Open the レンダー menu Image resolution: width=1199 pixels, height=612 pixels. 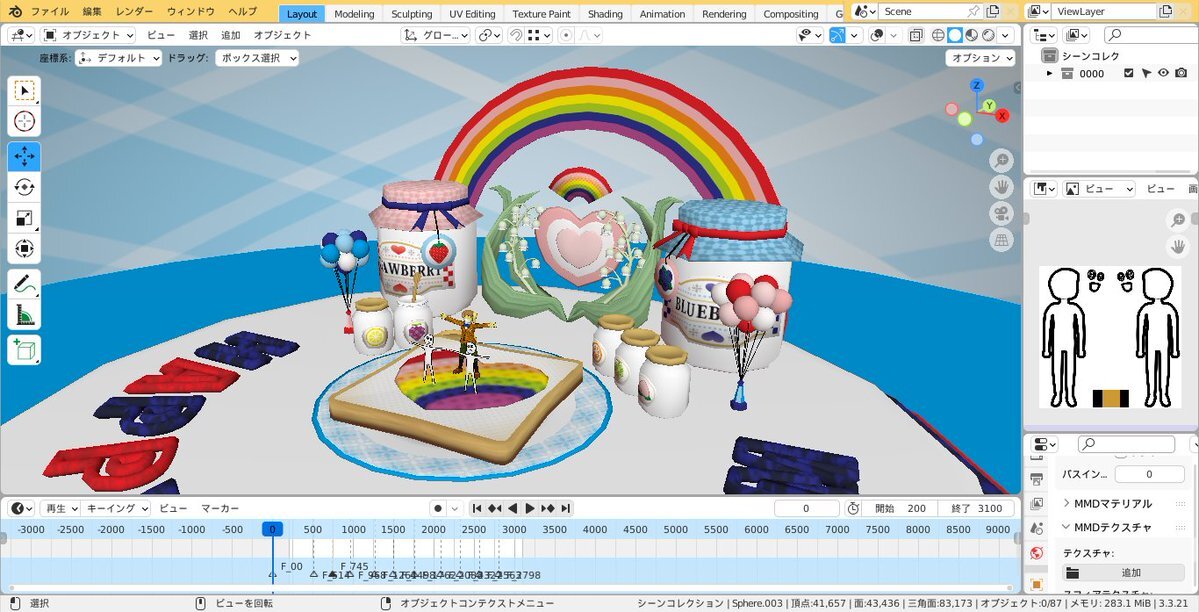click(134, 11)
